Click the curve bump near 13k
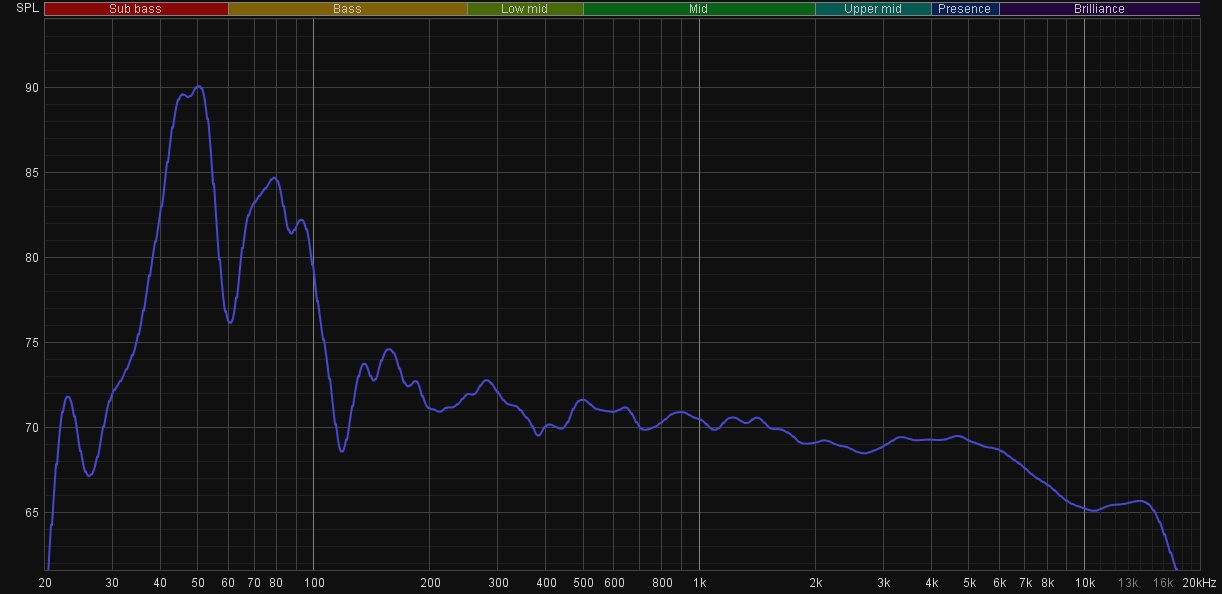Screen dimensions: 1222x594 (1138, 501)
